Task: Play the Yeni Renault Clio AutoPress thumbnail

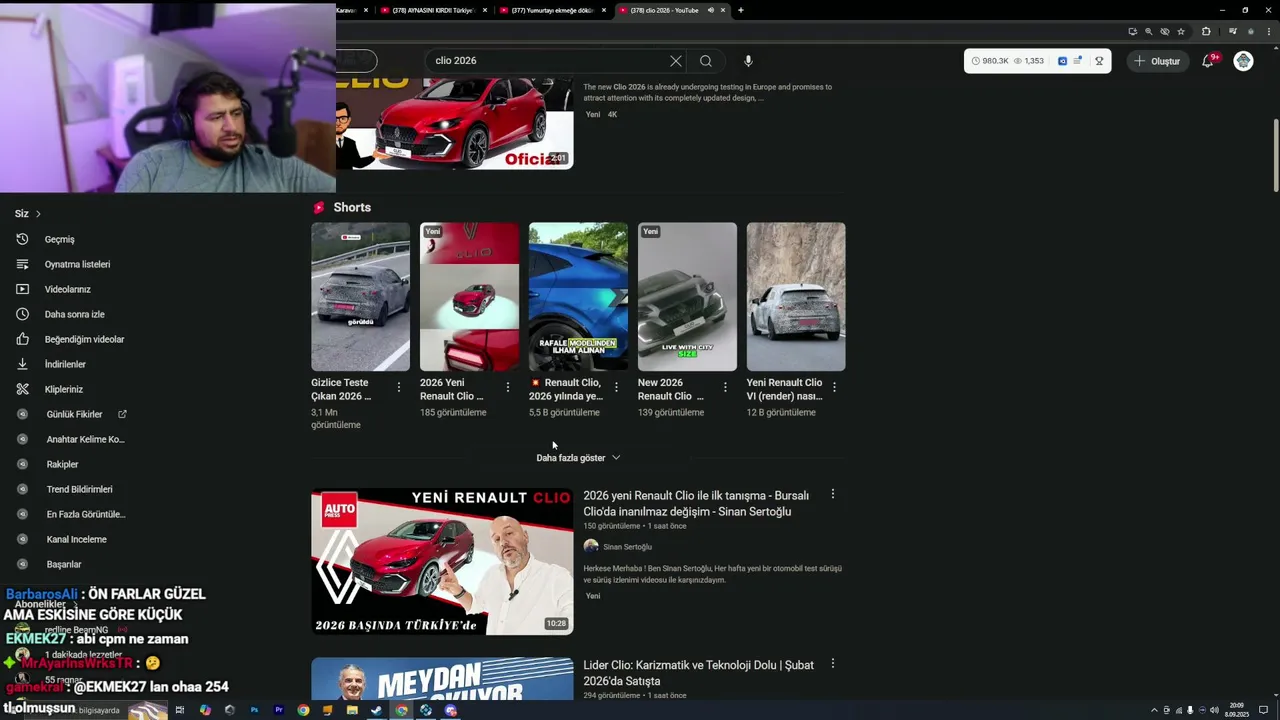Action: (x=442, y=562)
